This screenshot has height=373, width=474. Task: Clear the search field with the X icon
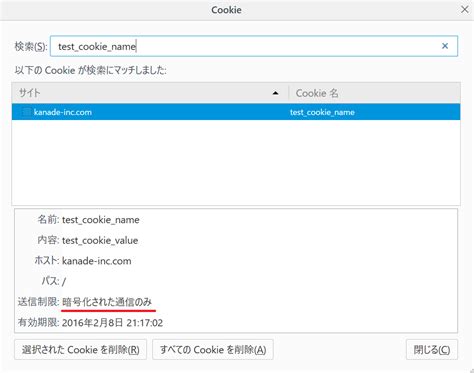pyautogui.click(x=445, y=46)
